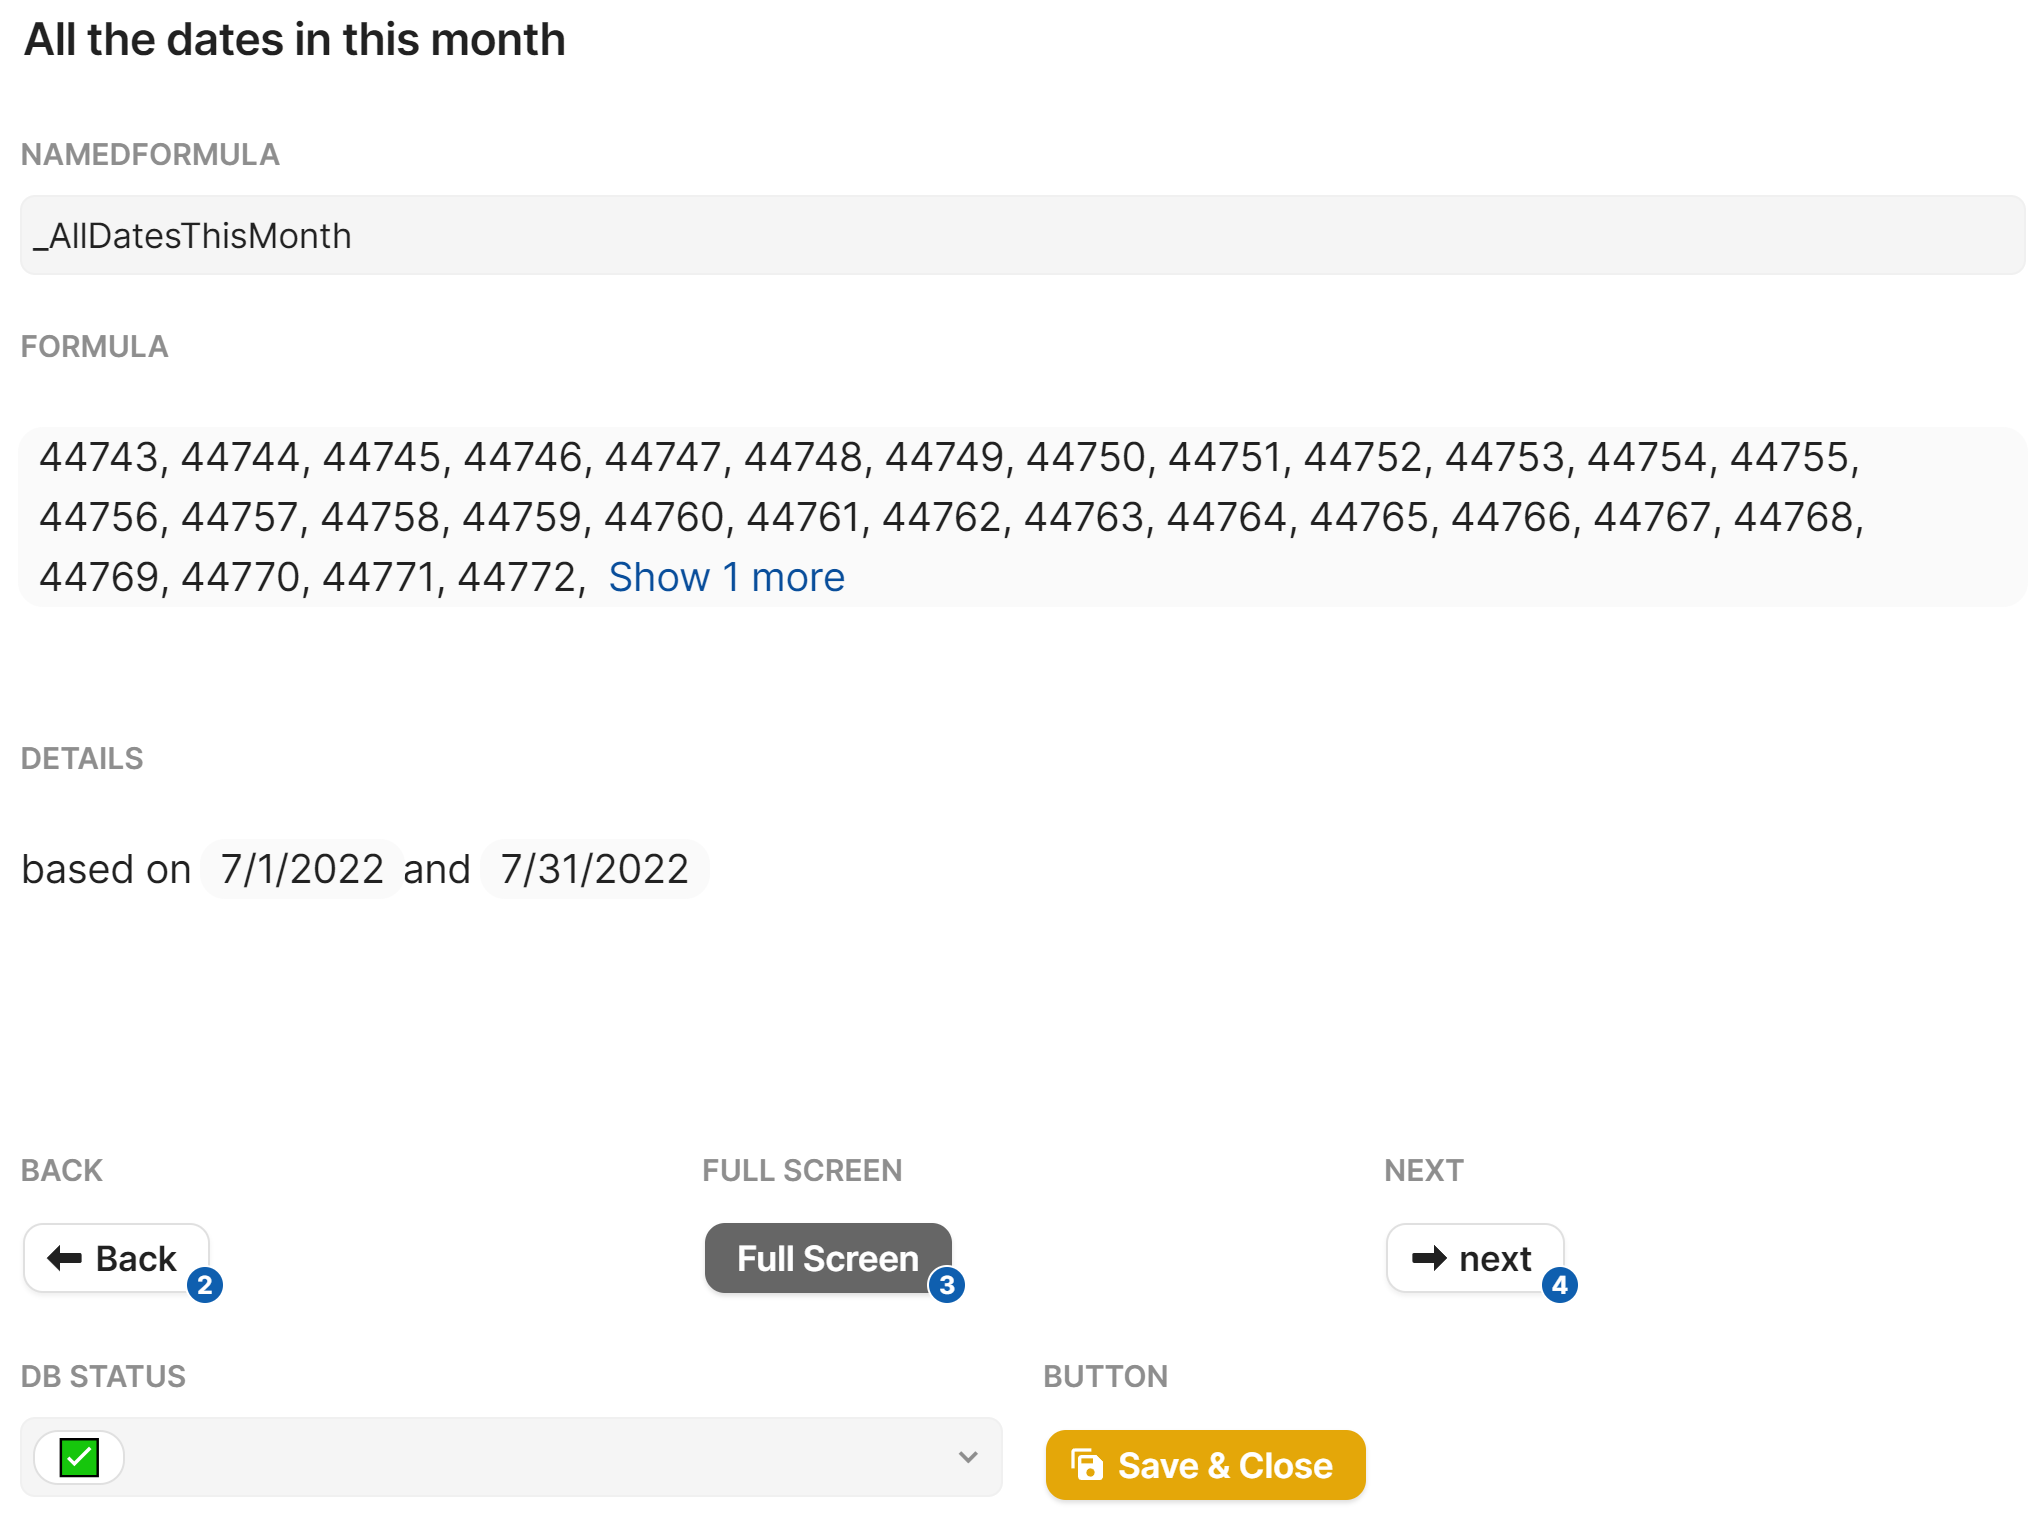Click the "All the dates in this month" title

294,40
